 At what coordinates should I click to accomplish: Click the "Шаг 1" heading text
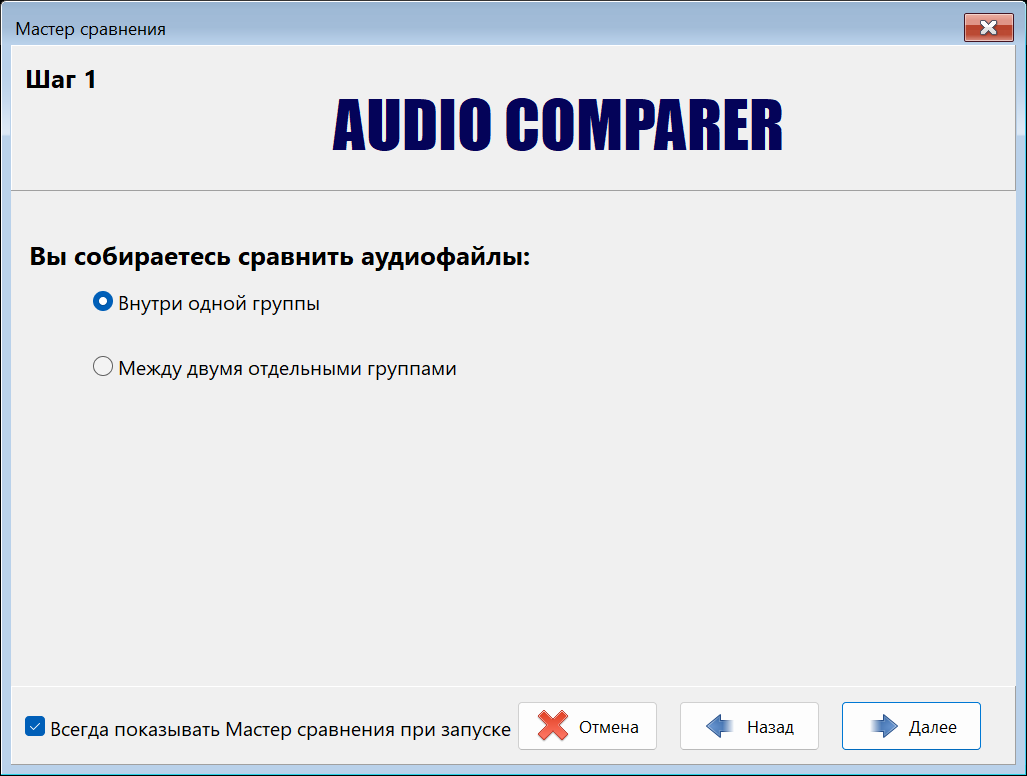(x=61, y=80)
